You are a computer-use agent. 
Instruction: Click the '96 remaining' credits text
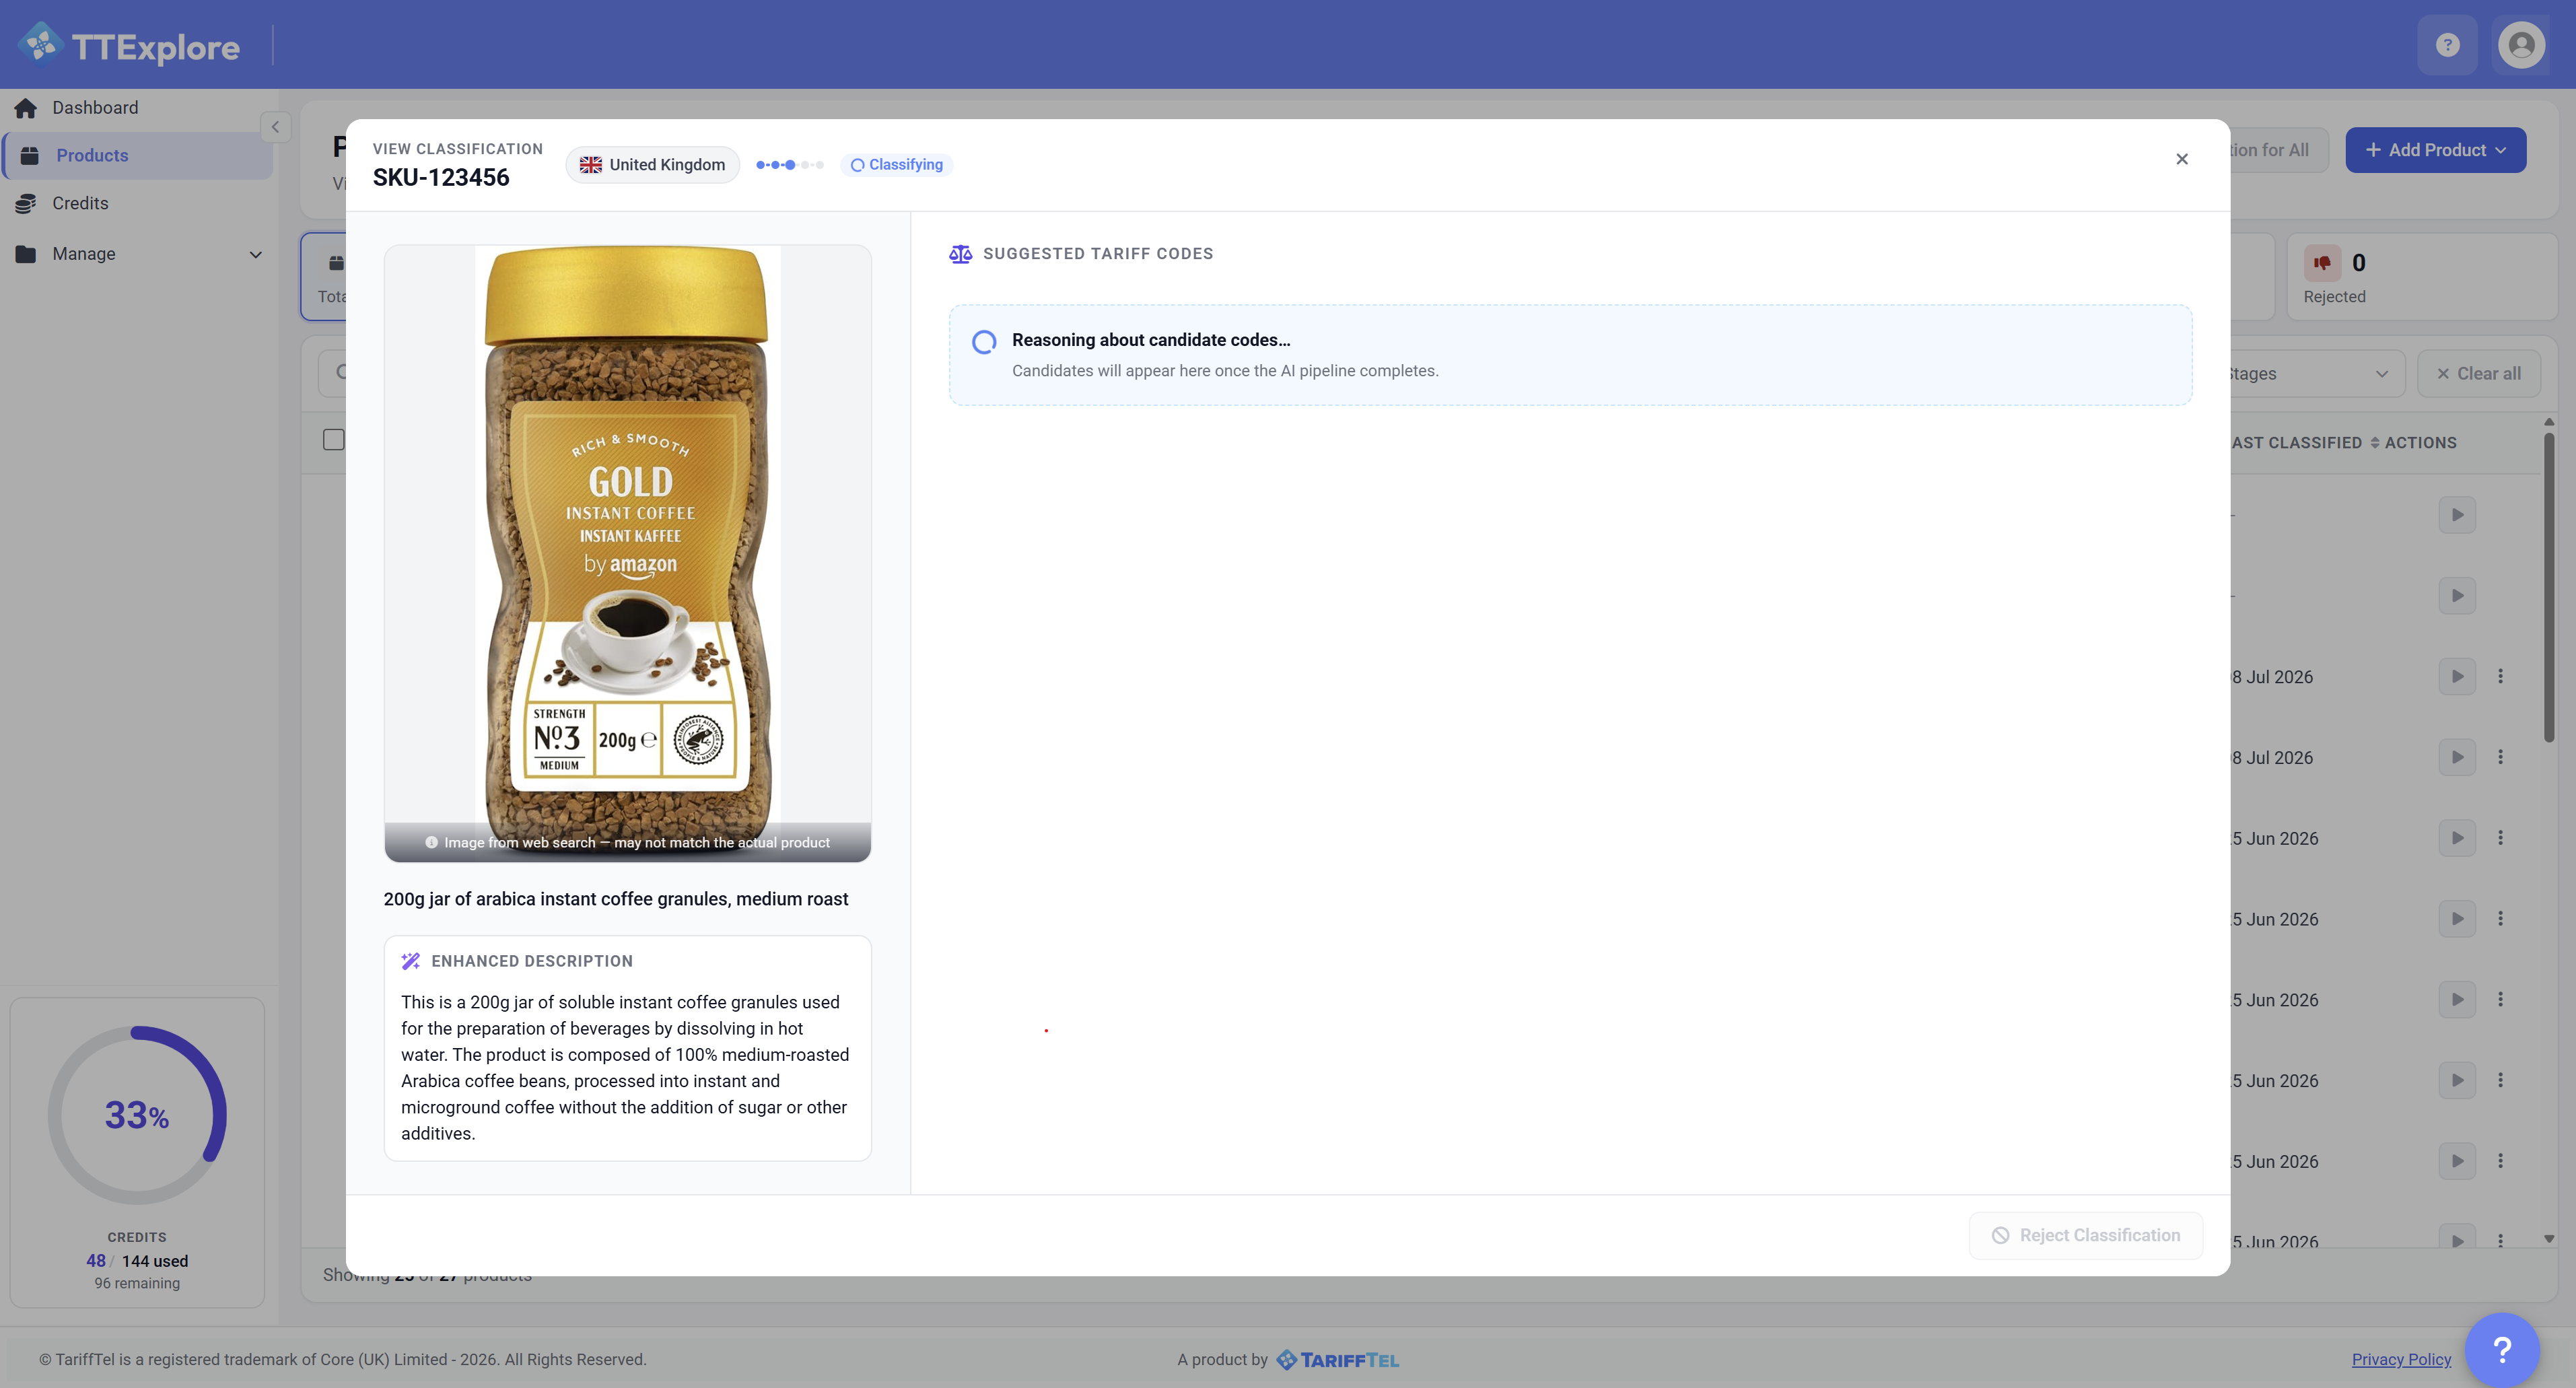coord(137,1283)
